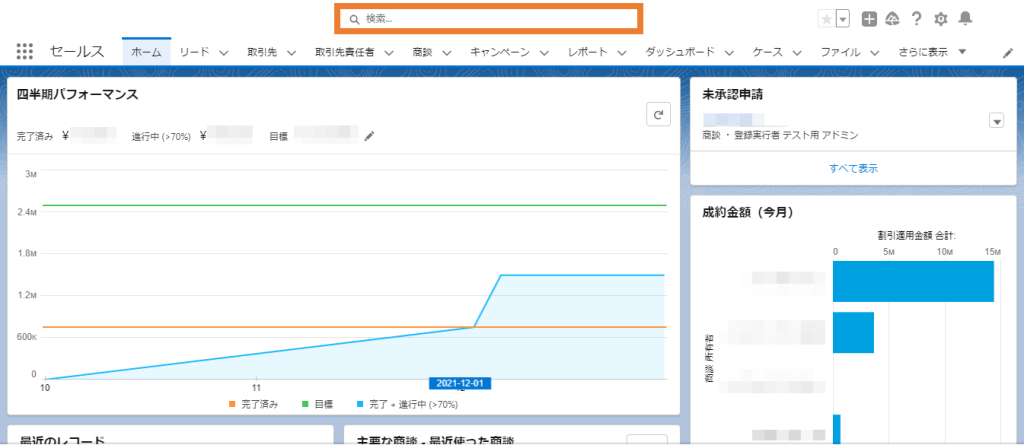Click the green 目標 legend swatch

click(305, 404)
